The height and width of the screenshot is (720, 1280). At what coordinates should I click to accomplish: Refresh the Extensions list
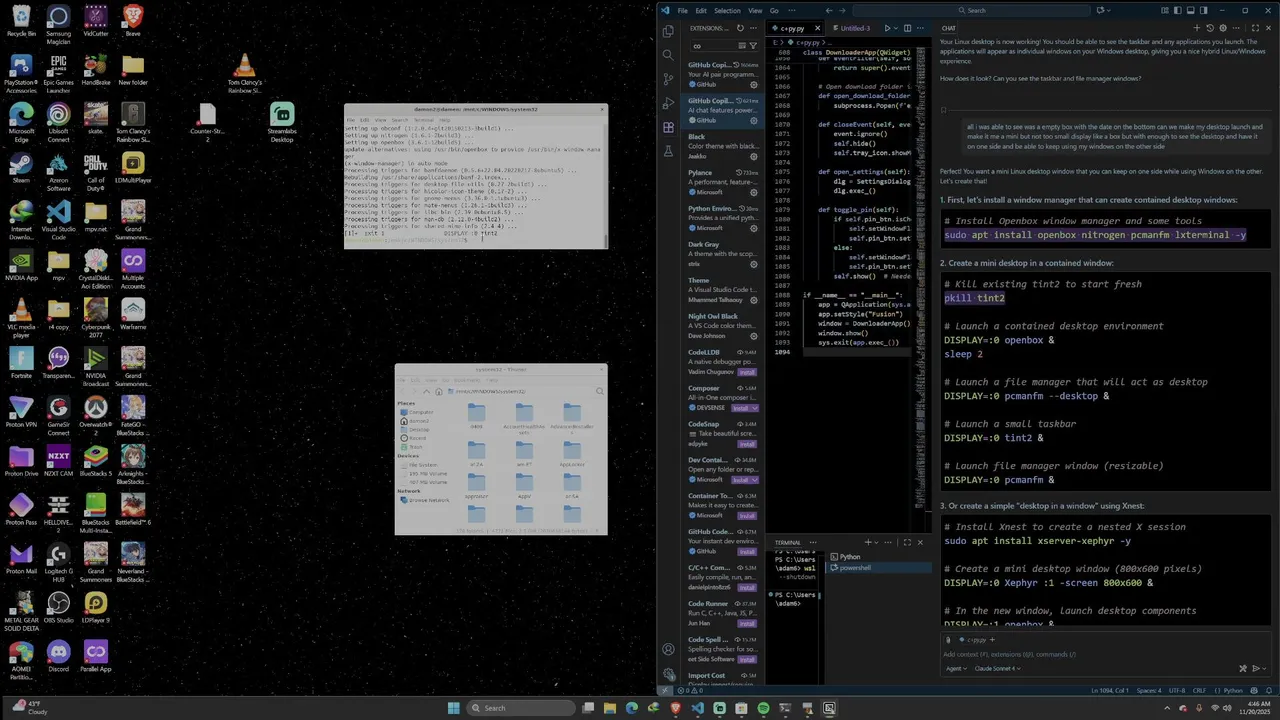(x=741, y=28)
